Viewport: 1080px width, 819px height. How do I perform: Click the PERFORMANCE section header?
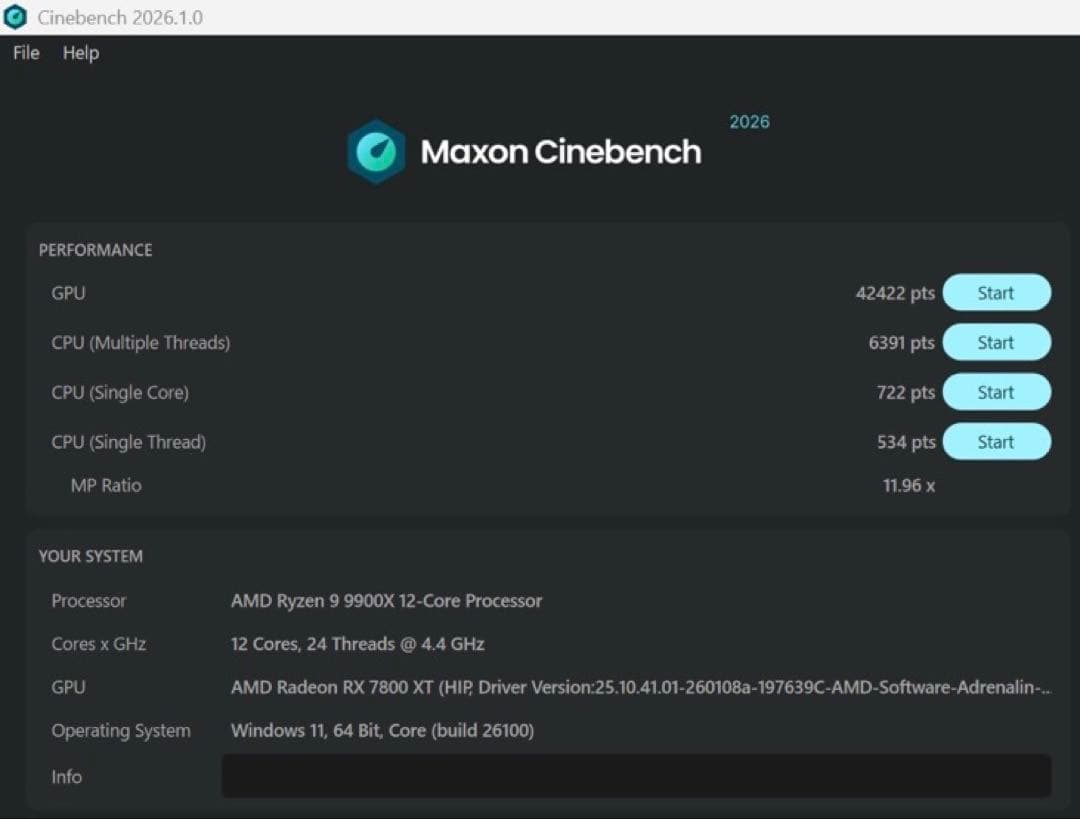point(95,250)
